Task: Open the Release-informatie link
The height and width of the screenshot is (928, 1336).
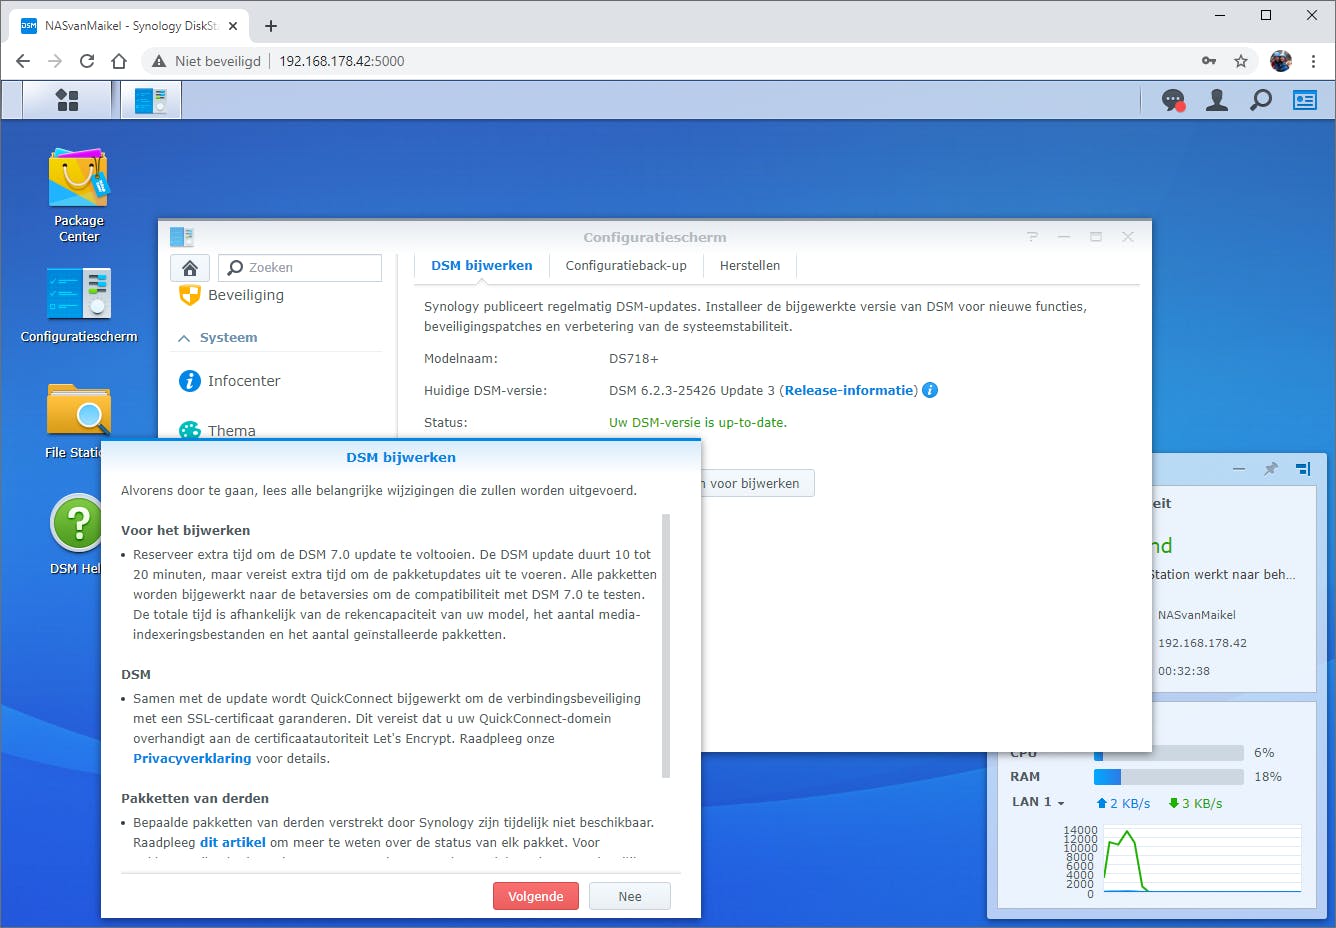Action: (x=849, y=391)
